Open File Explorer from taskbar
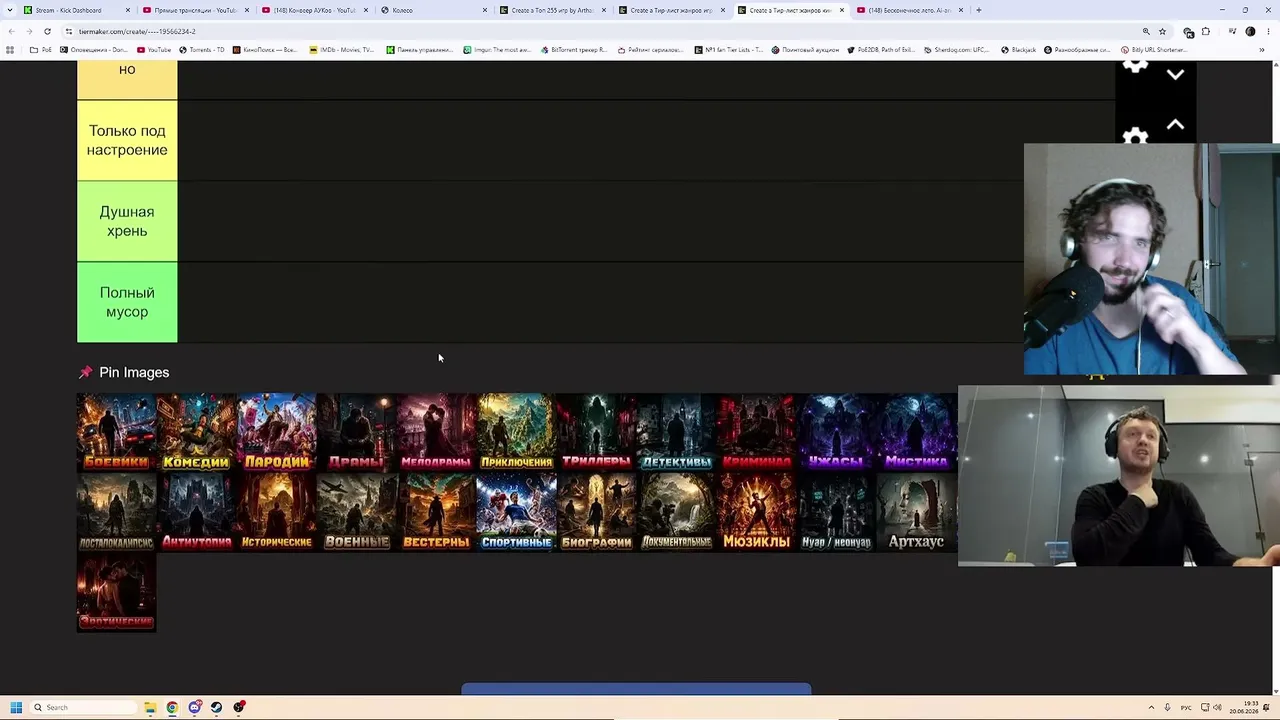Viewport: 1280px width, 720px height. 150,707
